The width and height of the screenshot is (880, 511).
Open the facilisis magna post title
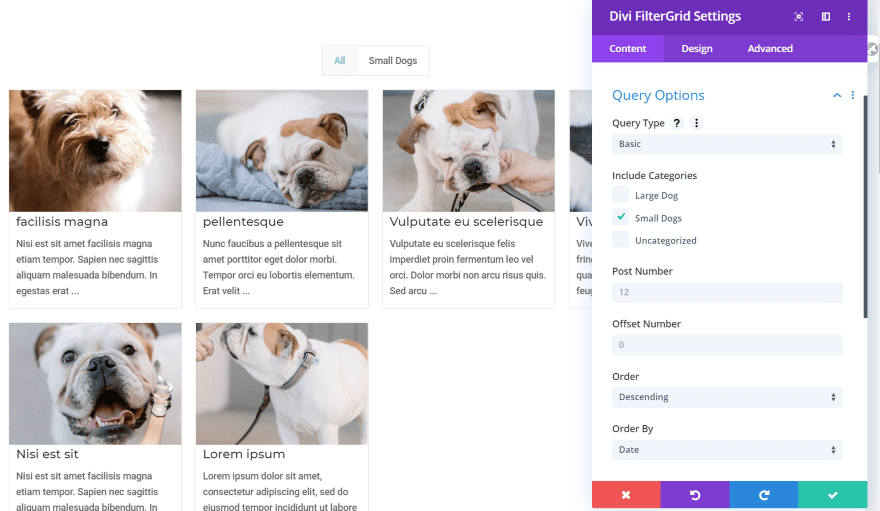point(62,222)
